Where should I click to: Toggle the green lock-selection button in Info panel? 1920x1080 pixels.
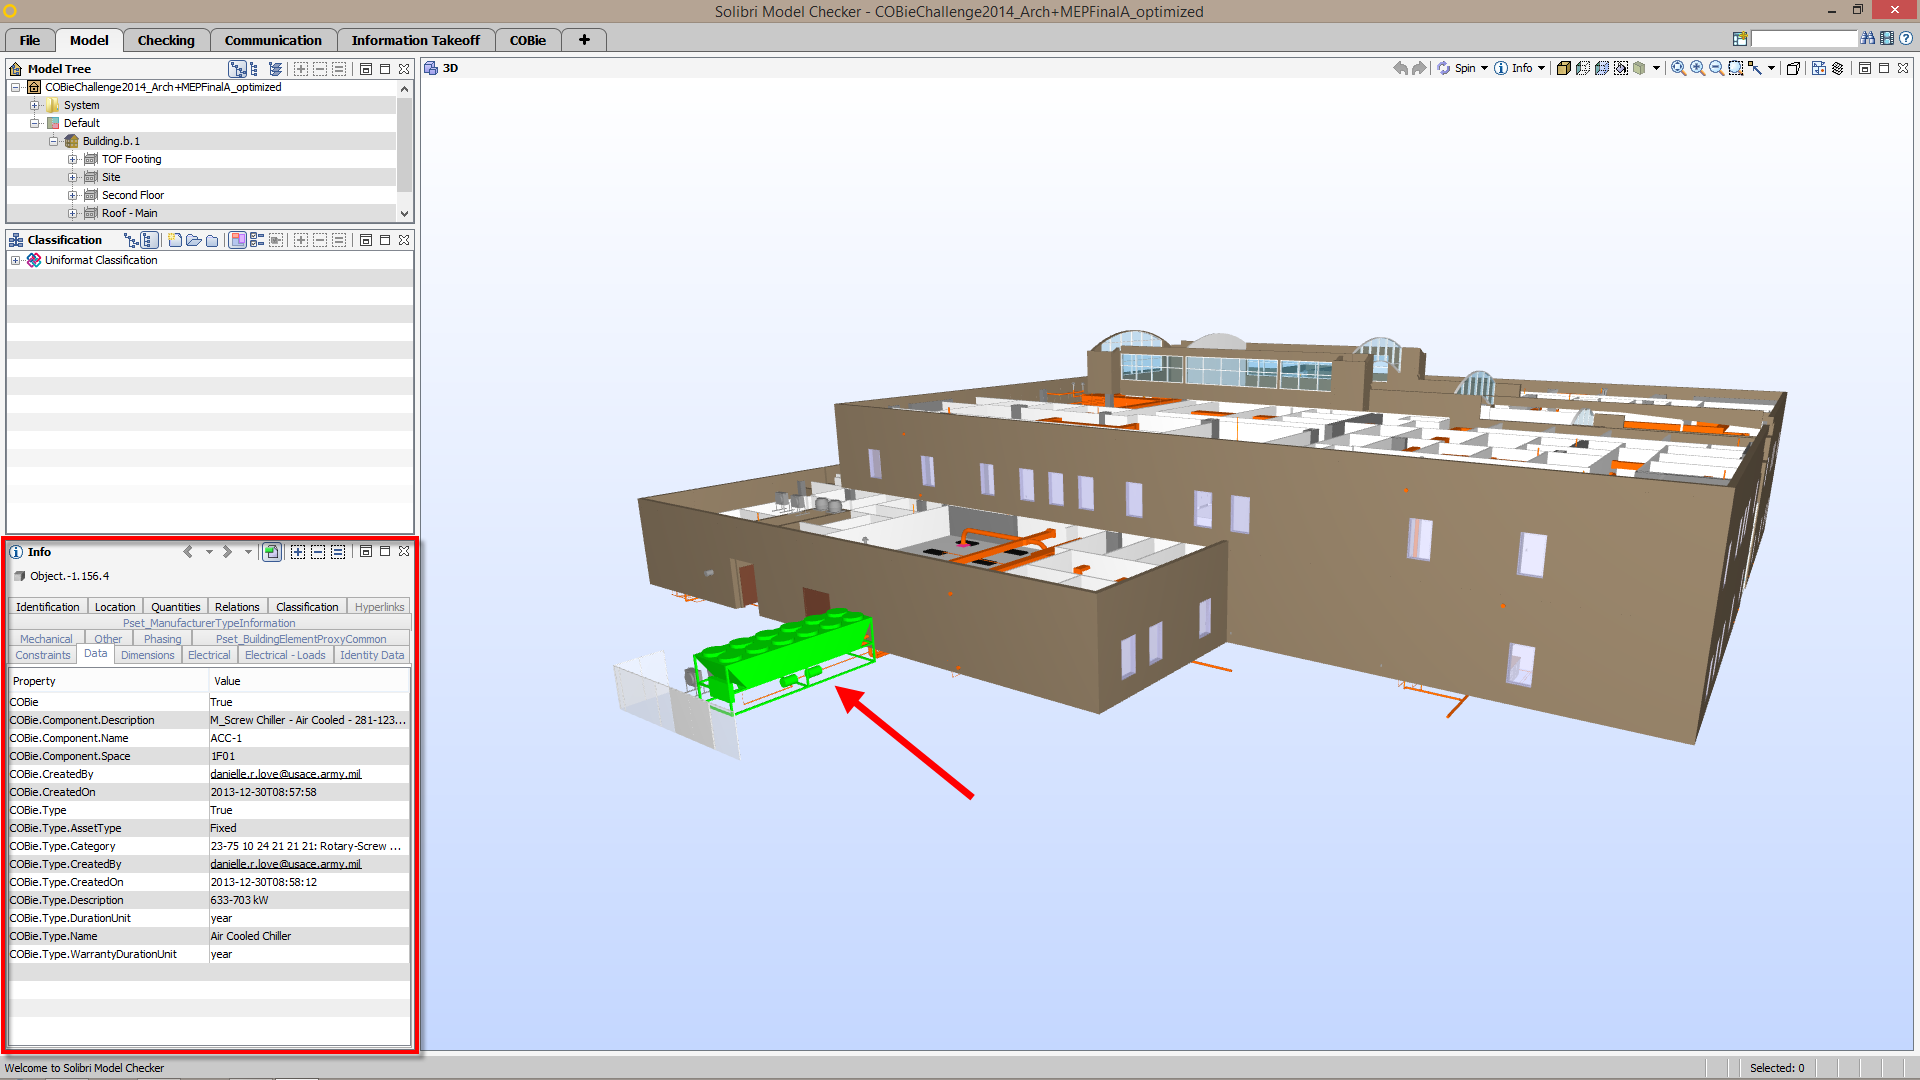[x=271, y=552]
